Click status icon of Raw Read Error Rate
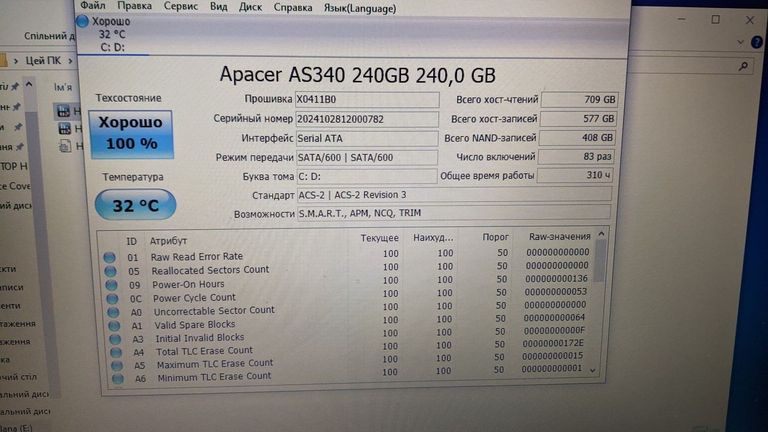 pyautogui.click(x=109, y=257)
